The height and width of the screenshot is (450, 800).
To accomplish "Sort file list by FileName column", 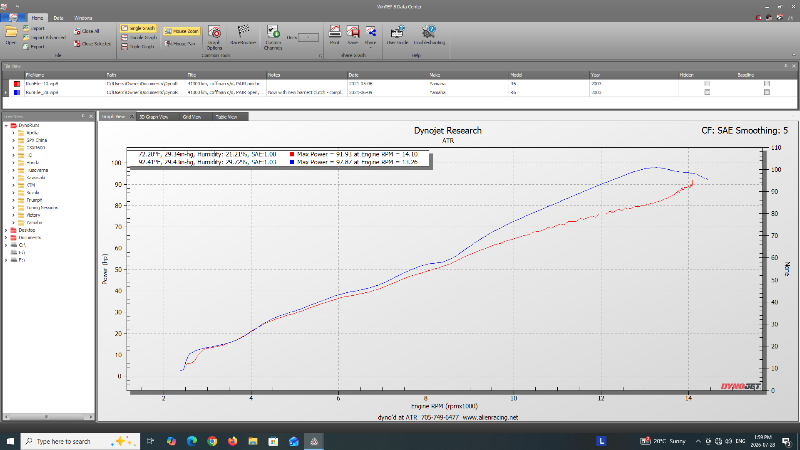I will pyautogui.click(x=64, y=75).
